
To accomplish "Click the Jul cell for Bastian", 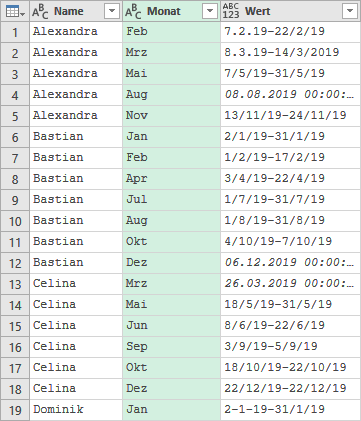I will 171,200.
